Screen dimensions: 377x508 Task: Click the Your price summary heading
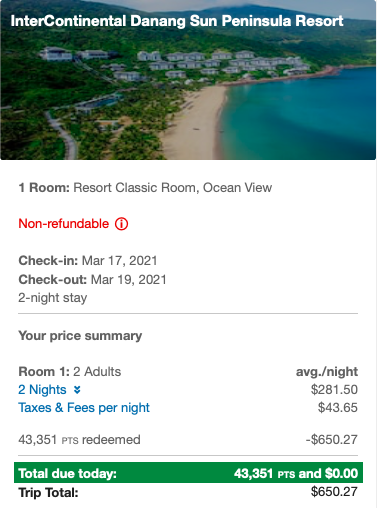click(x=80, y=336)
